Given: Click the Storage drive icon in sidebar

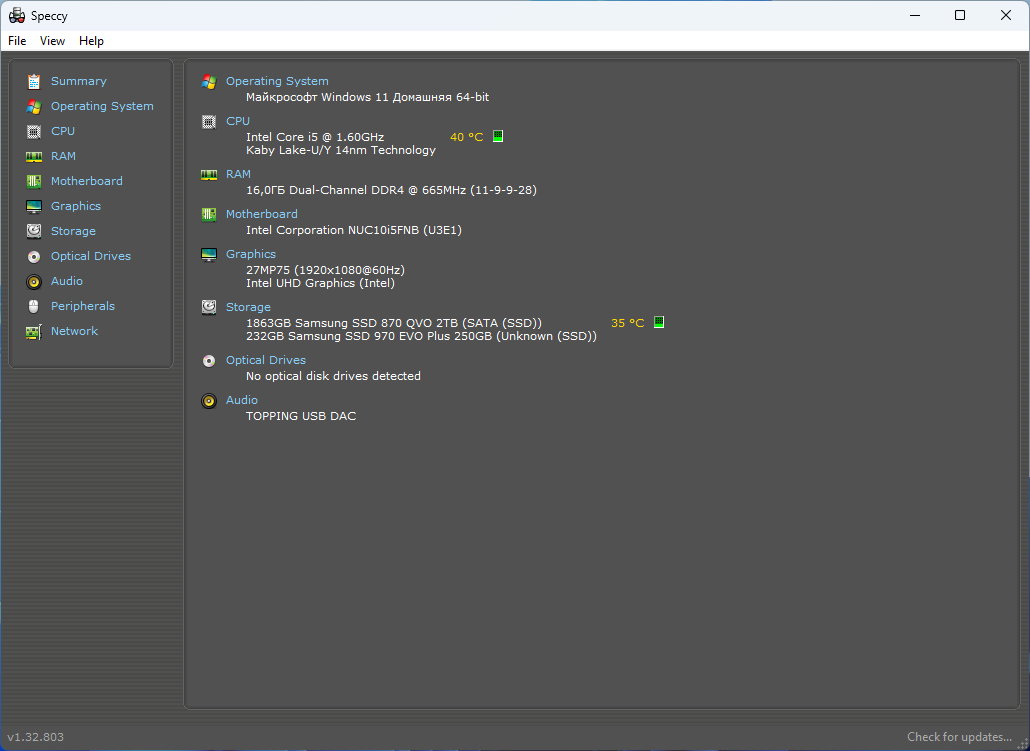Looking at the screenshot, I should click(34, 231).
